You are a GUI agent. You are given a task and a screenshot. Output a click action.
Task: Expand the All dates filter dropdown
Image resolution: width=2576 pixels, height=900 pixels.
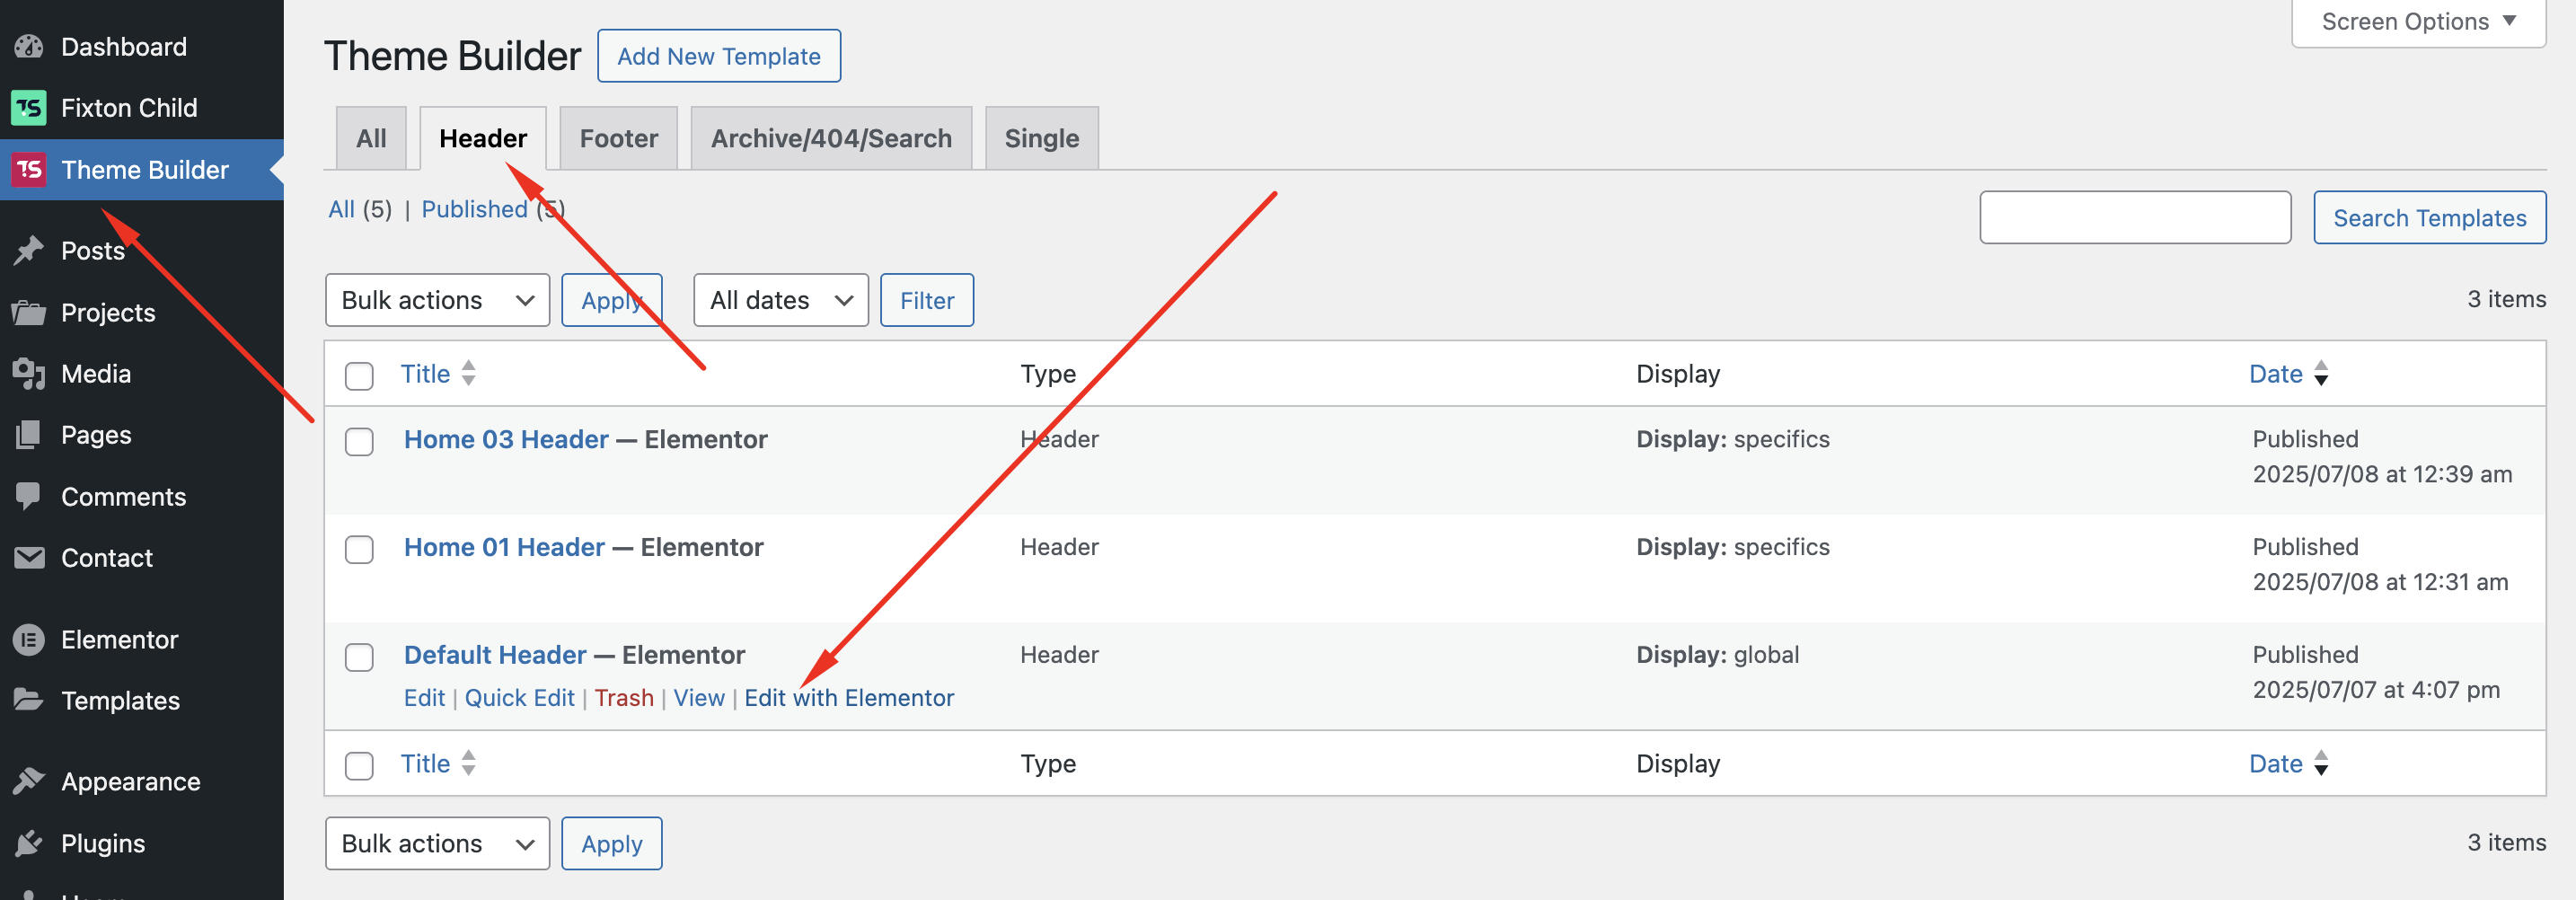(780, 300)
